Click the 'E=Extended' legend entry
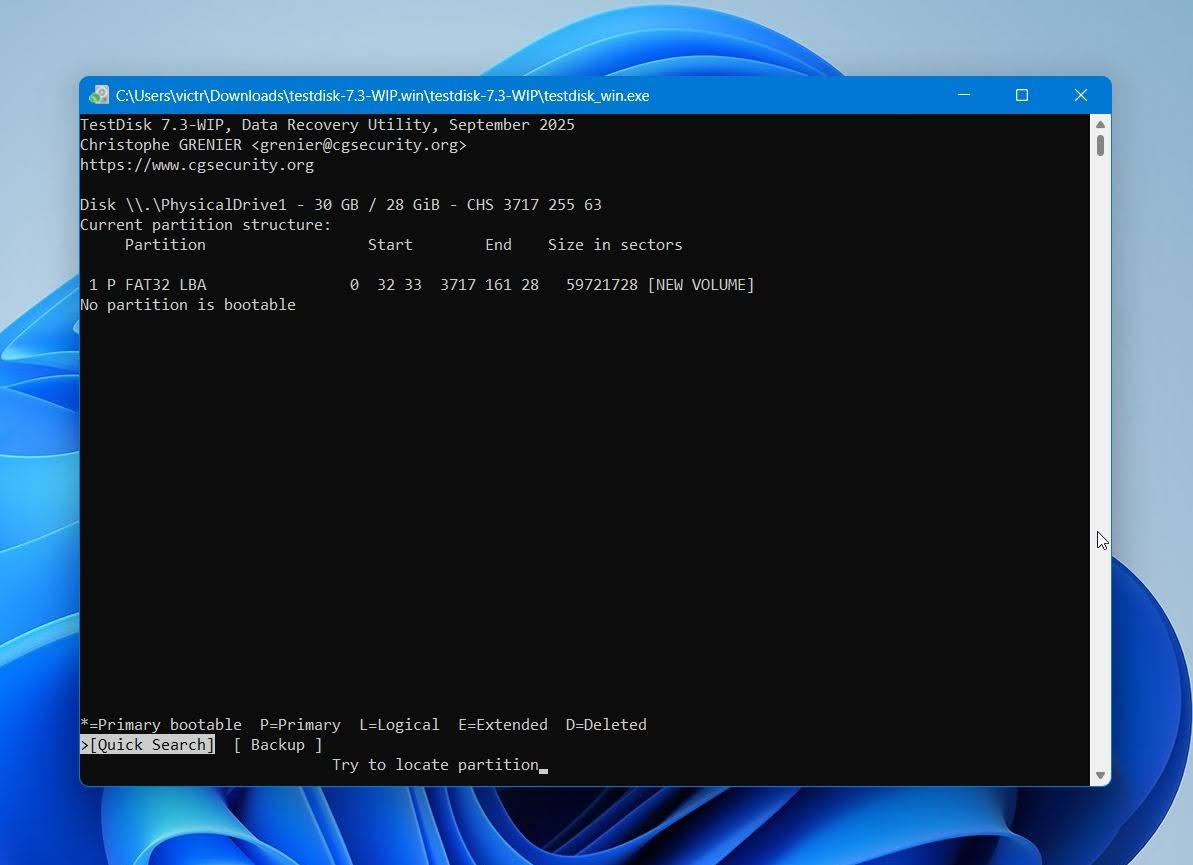The image size is (1193, 865). click(503, 725)
